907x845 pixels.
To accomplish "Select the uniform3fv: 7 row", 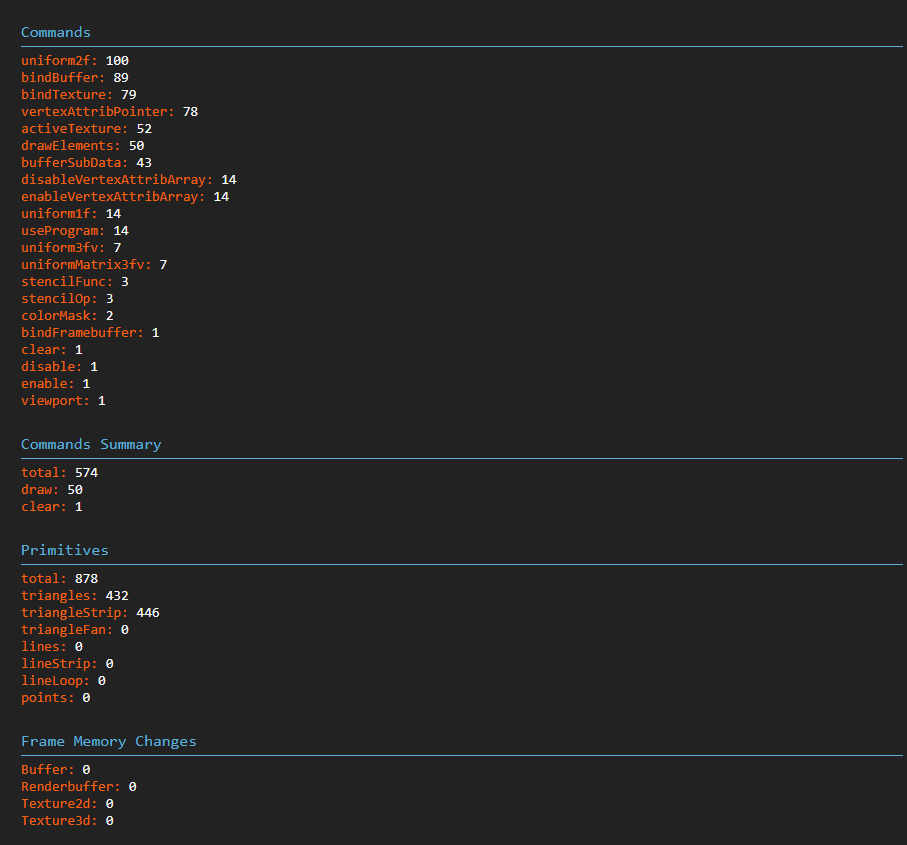I will [71, 248].
